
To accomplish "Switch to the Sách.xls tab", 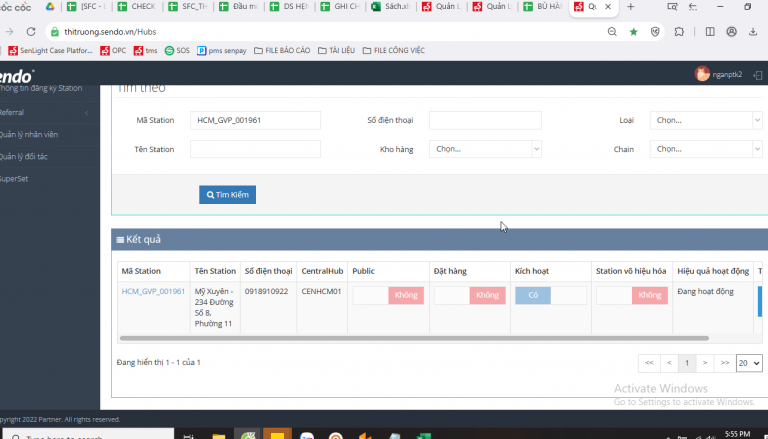I will 390,7.
